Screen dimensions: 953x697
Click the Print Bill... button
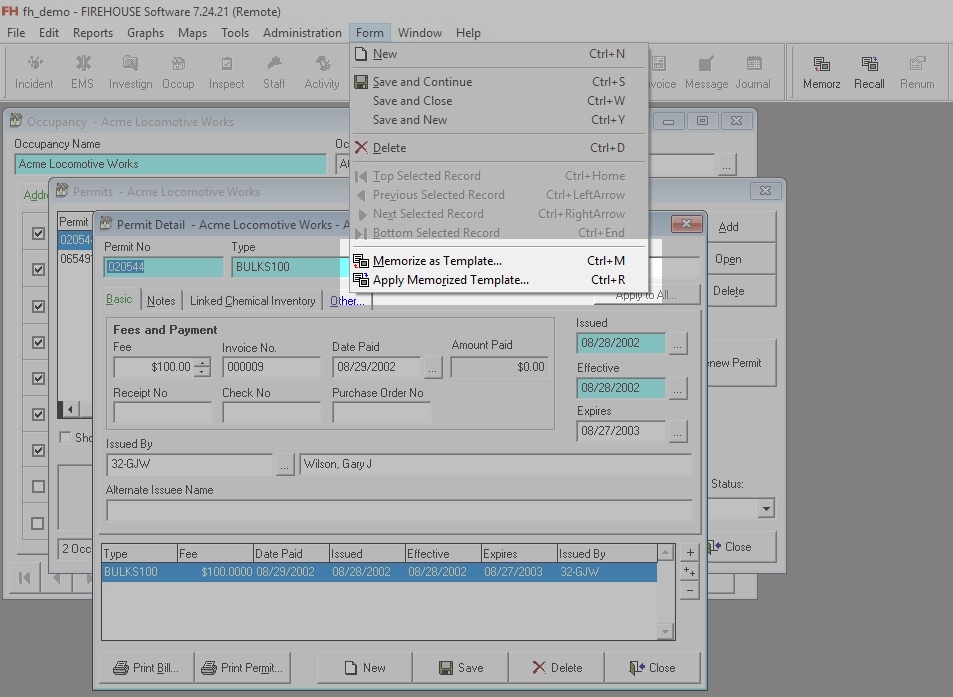click(146, 668)
